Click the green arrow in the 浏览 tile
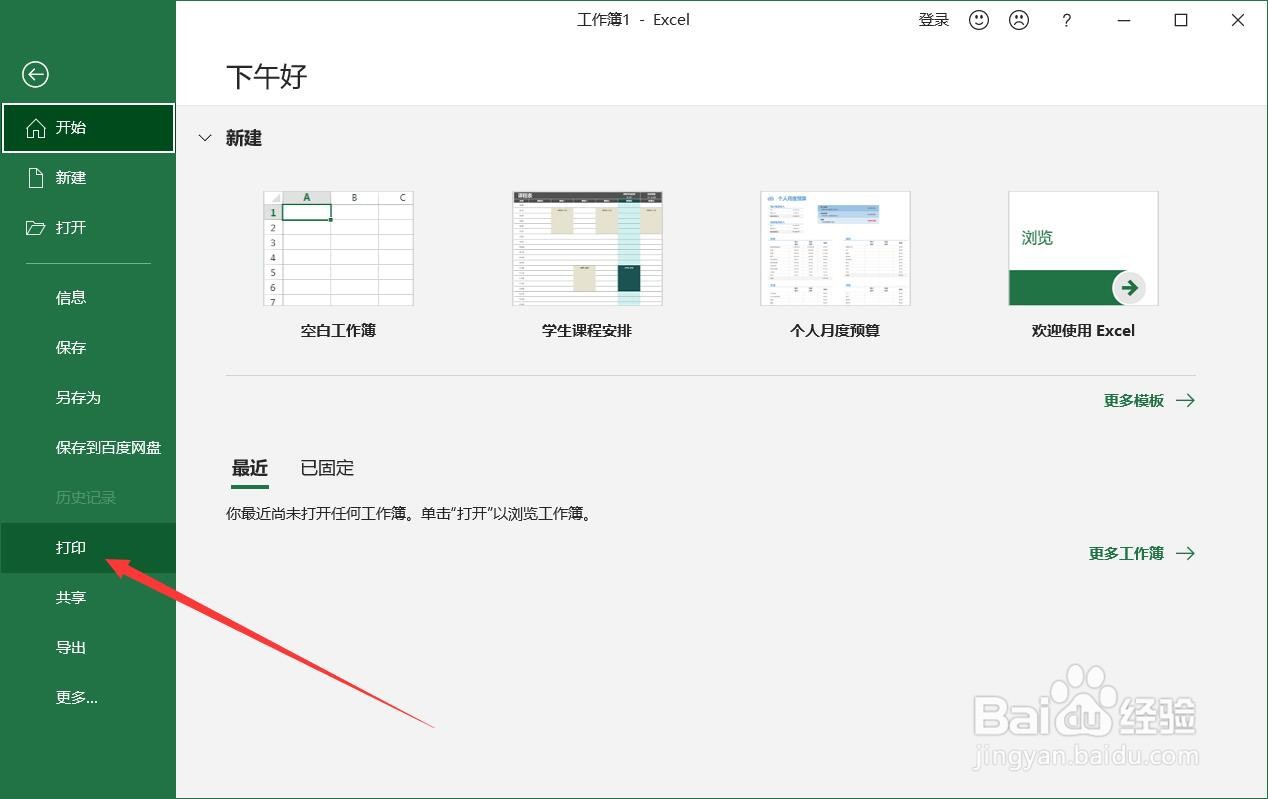Viewport: 1268px width, 799px height. [1129, 288]
